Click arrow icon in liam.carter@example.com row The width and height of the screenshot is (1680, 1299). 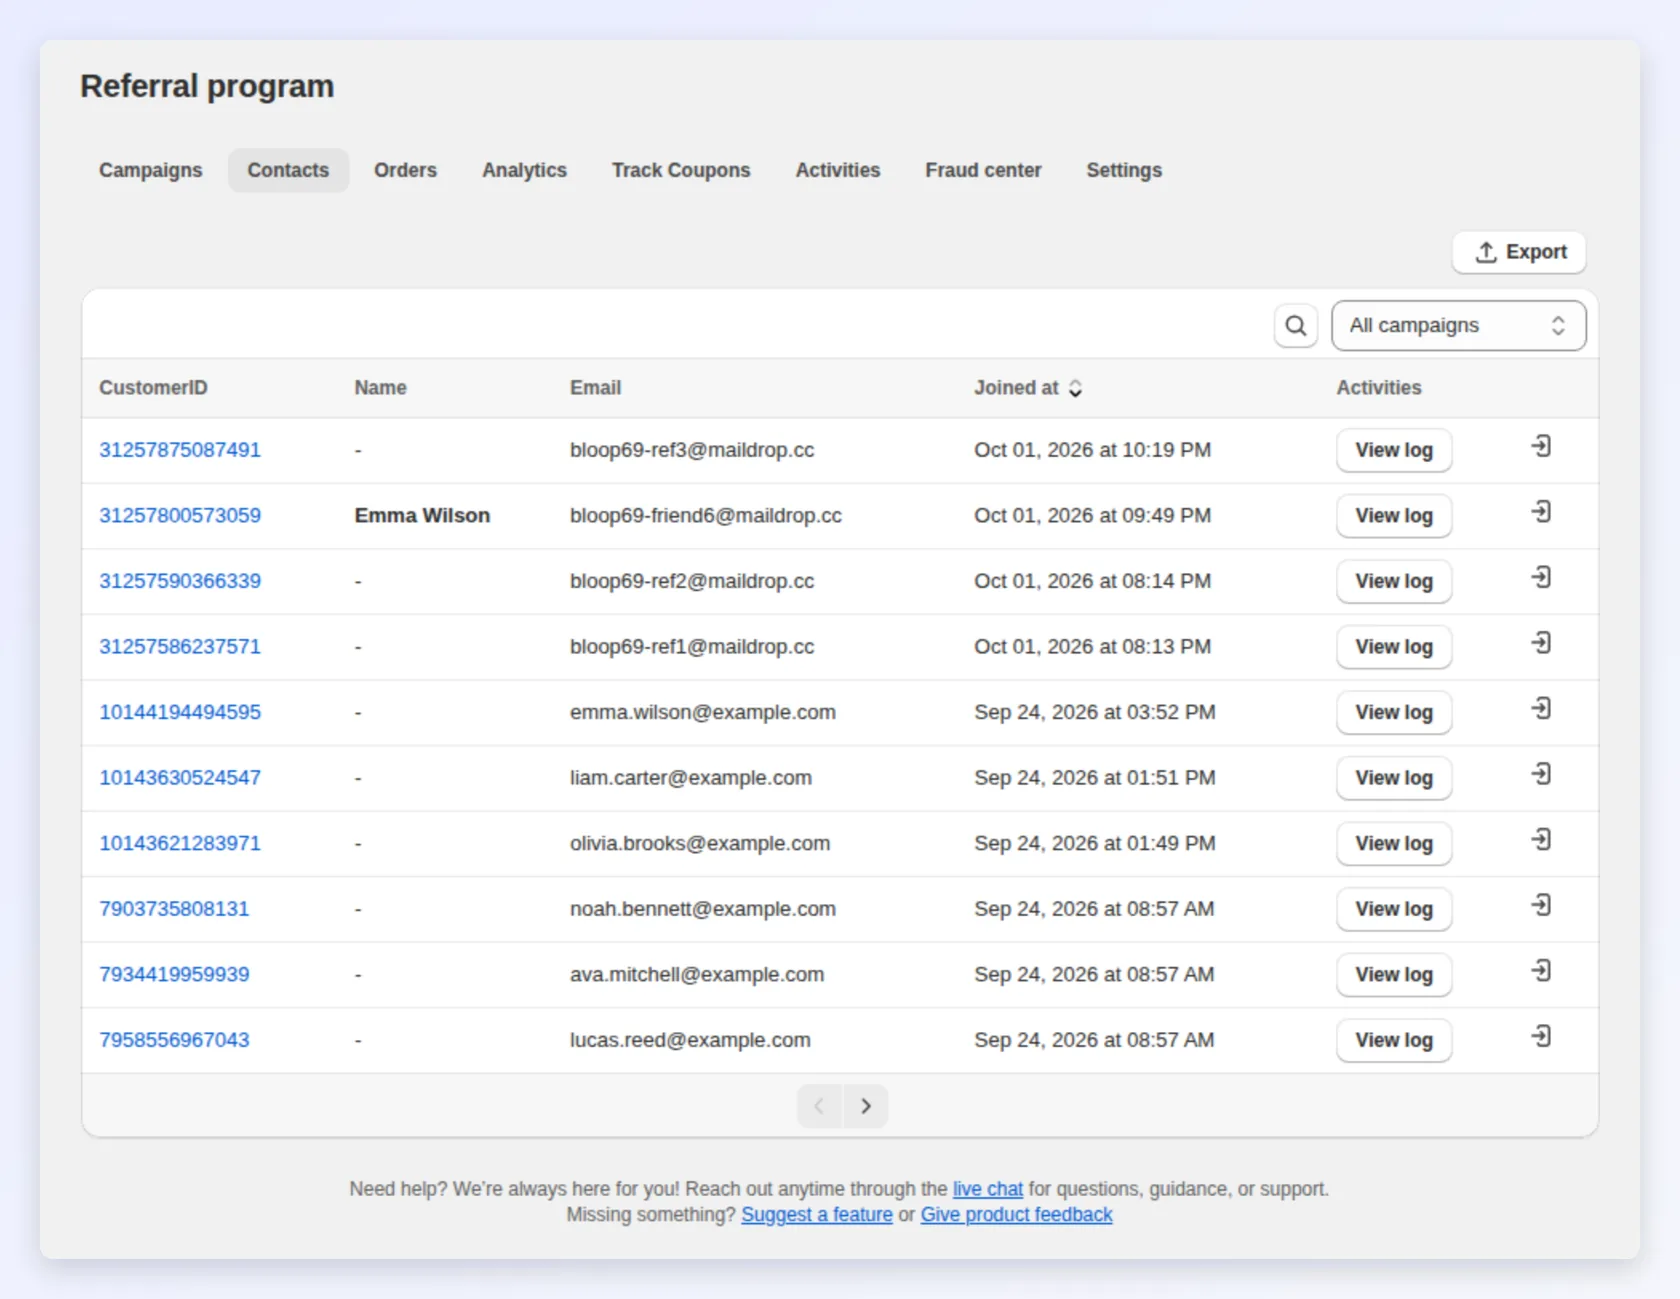[x=1541, y=774]
